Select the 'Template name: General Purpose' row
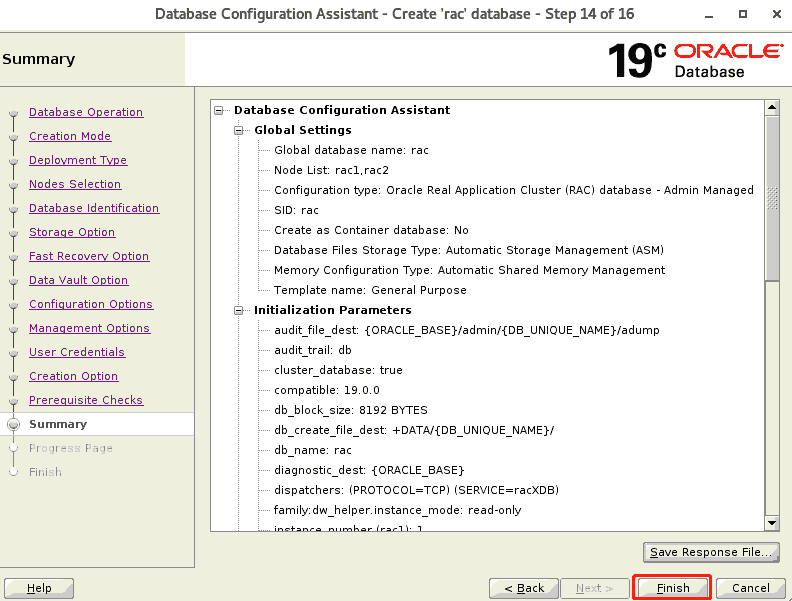Screen dimensions: 792x601 370,290
